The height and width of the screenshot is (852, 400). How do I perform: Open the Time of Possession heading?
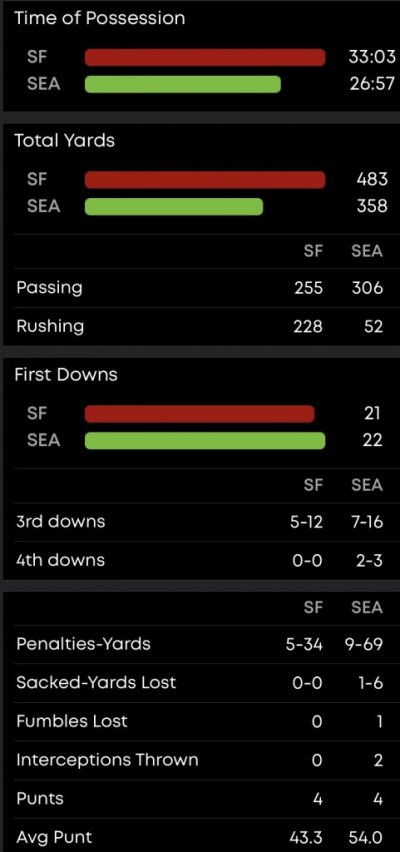[x=99, y=18]
